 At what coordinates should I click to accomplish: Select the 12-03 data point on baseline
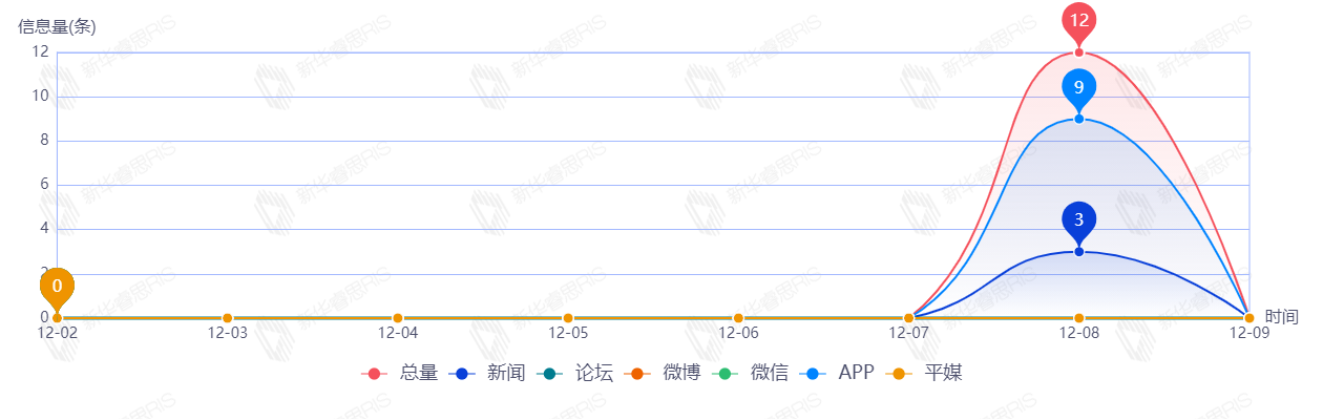pyautogui.click(x=227, y=318)
